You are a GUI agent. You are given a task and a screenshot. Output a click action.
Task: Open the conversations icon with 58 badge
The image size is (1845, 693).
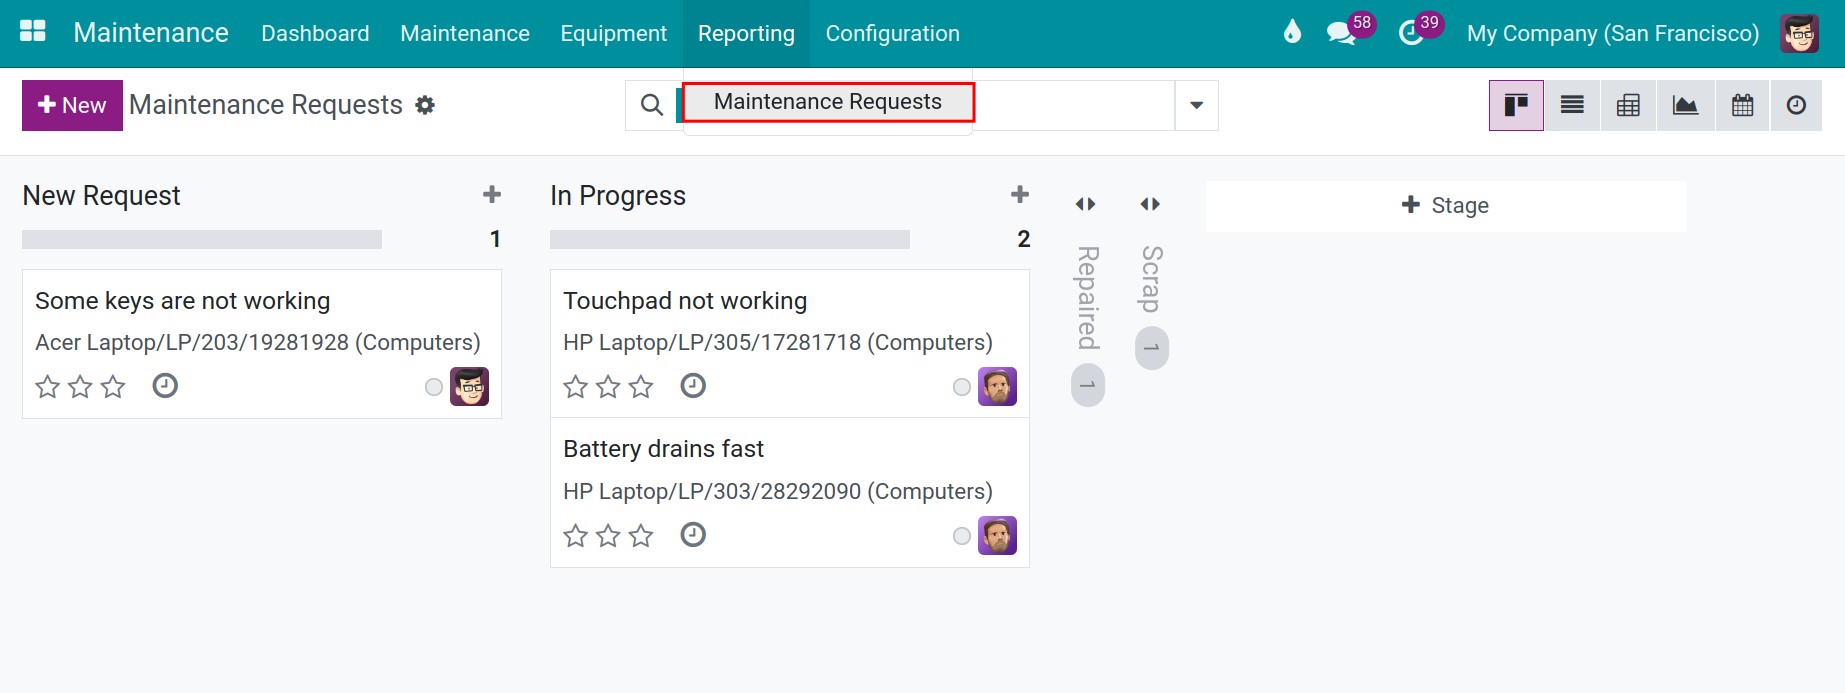1341,33
